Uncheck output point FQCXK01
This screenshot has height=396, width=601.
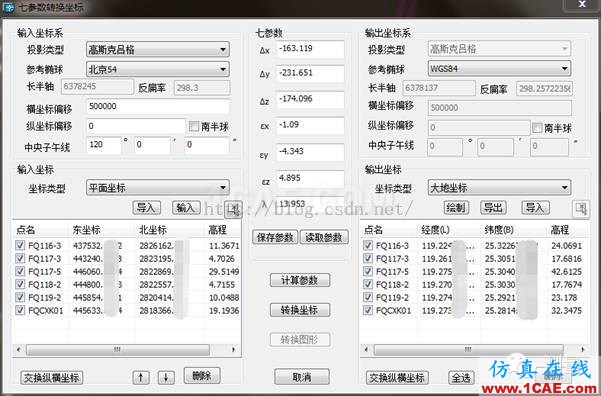coord(368,311)
